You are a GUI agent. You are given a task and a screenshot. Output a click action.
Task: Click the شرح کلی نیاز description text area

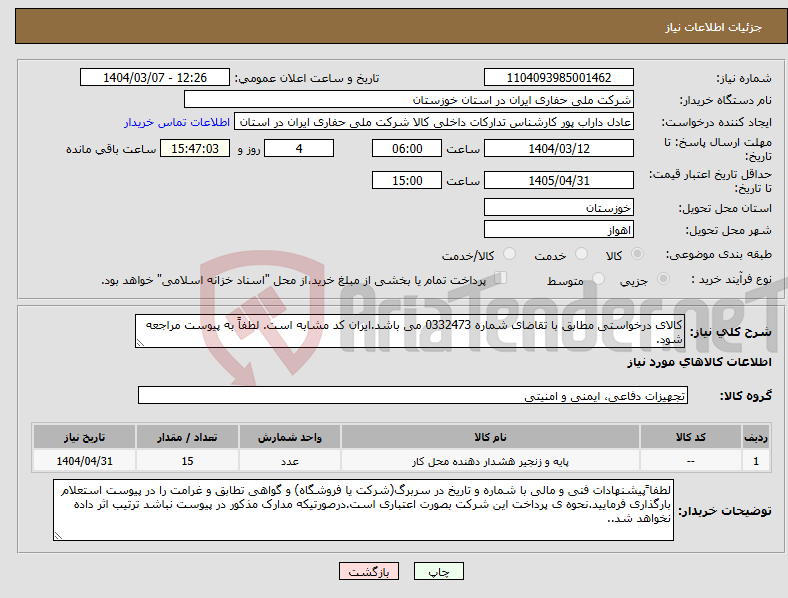(x=410, y=331)
